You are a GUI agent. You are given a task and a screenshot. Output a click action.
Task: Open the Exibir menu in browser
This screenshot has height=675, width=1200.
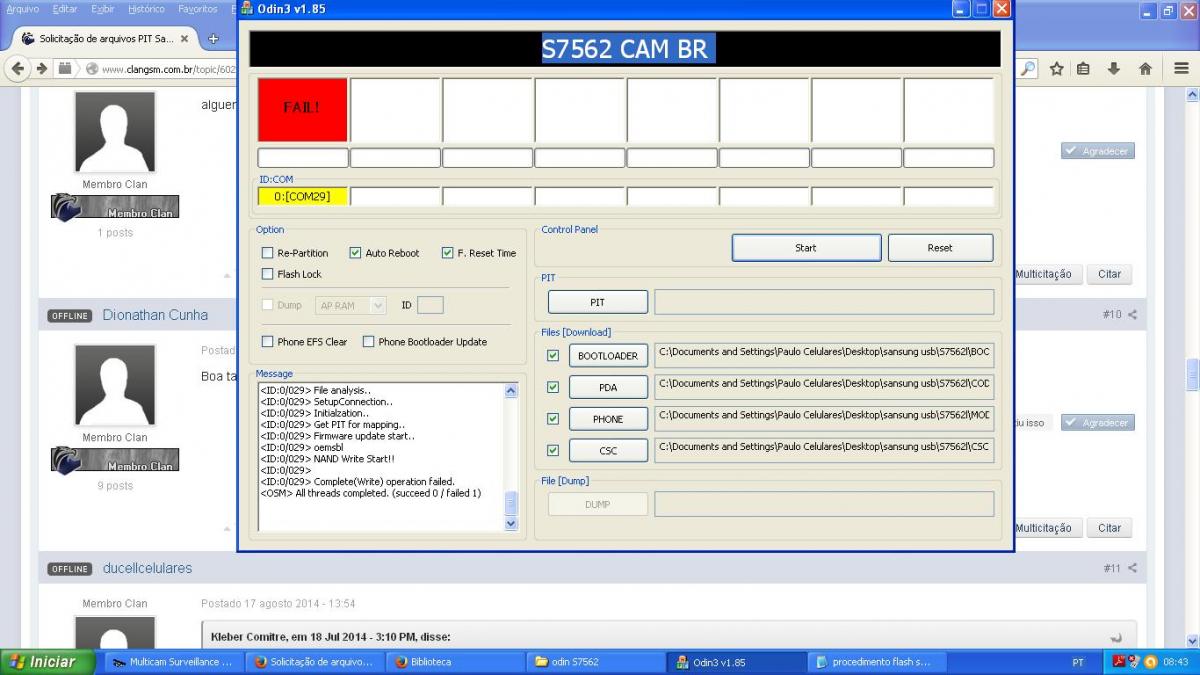pyautogui.click(x=102, y=9)
